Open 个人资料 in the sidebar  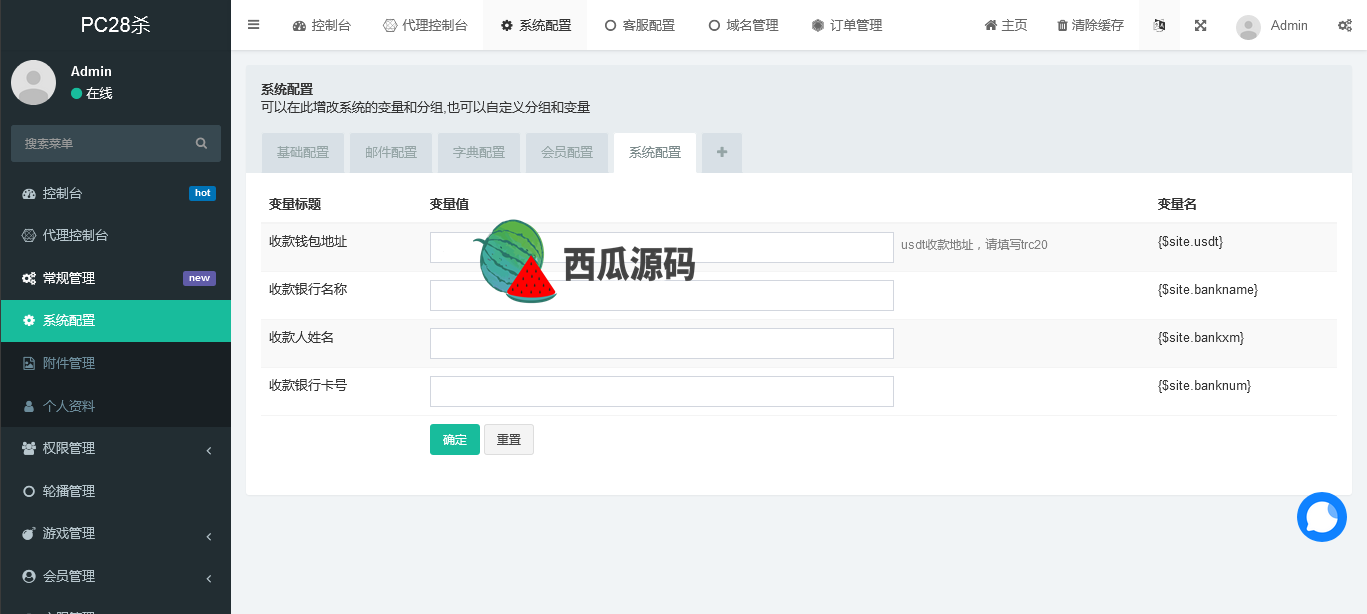pyautogui.click(x=115, y=406)
